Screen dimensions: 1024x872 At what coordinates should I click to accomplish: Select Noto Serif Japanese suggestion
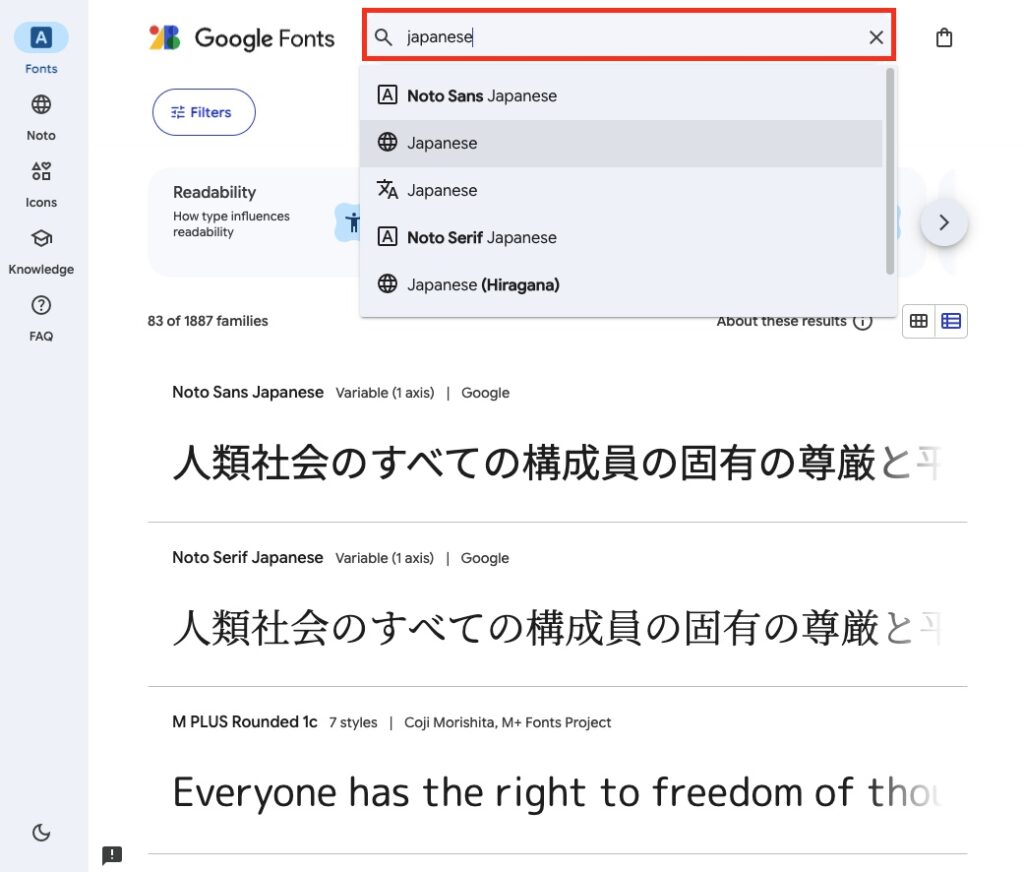point(481,238)
